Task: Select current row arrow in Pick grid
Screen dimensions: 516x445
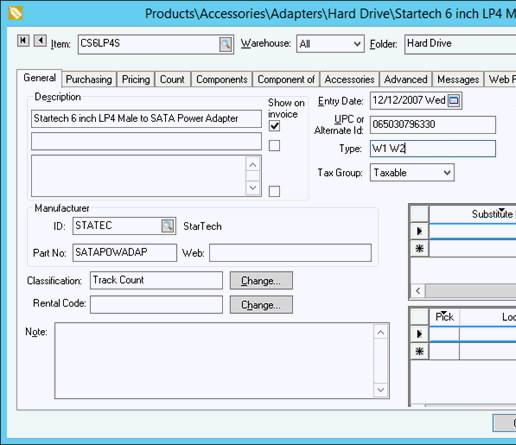Action: click(x=419, y=334)
